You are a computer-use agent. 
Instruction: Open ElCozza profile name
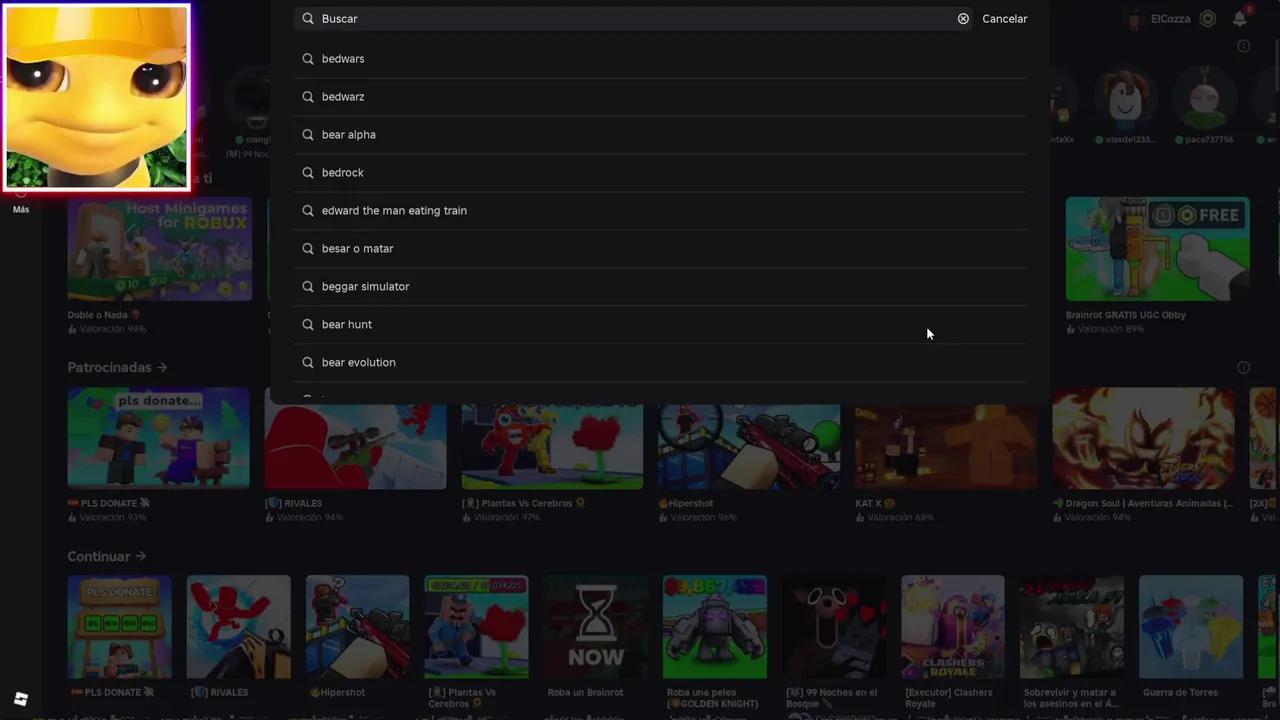(1170, 19)
